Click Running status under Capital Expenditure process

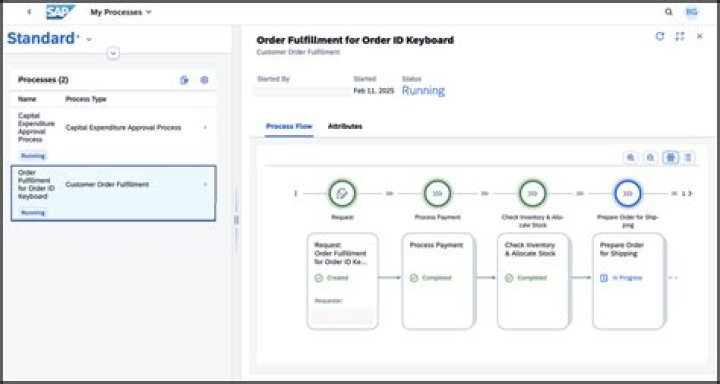pos(33,156)
